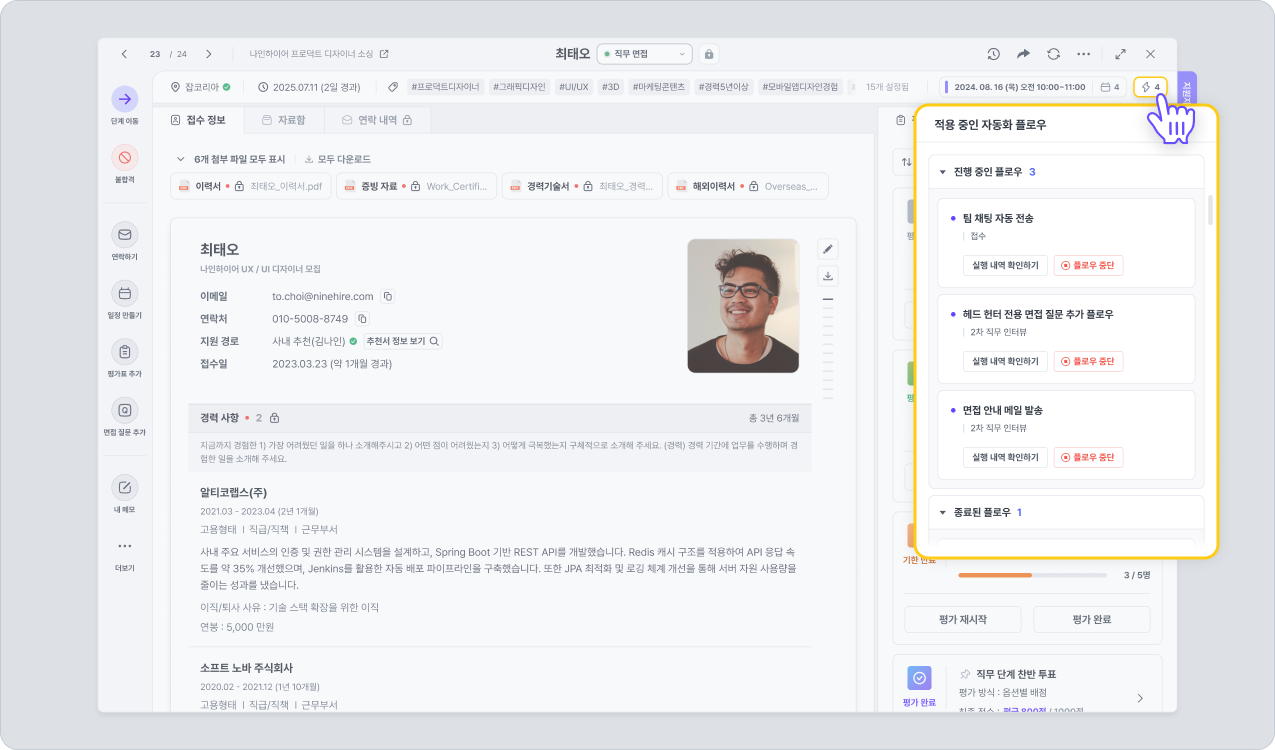This screenshot has height=750, width=1275.
Task: Go to the previous applicant arrow
Action: coord(124,54)
